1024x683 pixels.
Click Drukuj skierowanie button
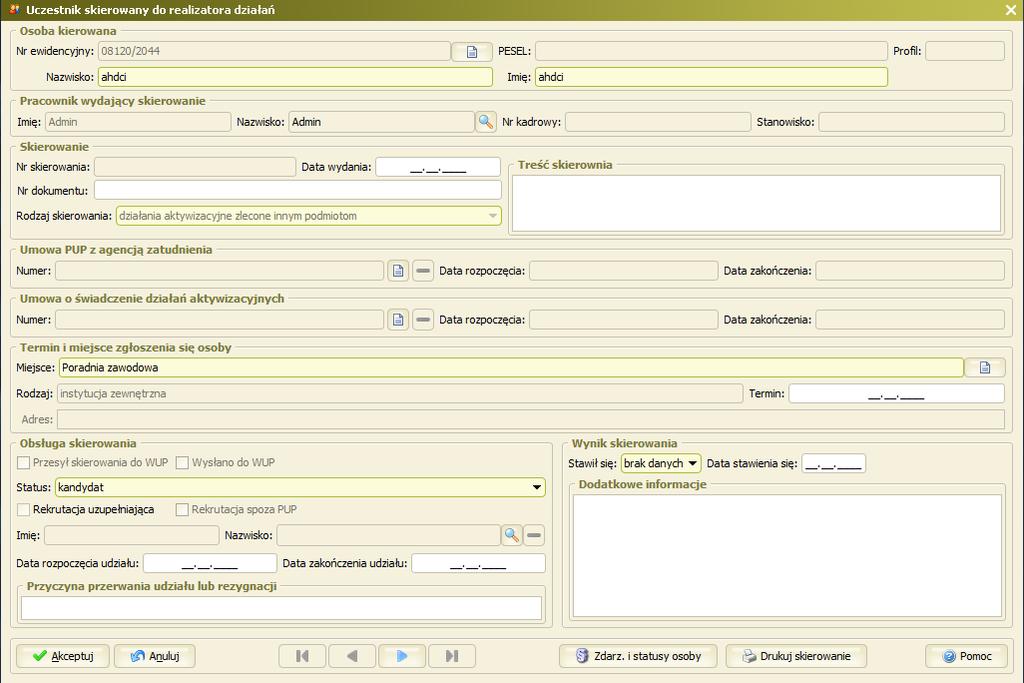[x=796, y=656]
